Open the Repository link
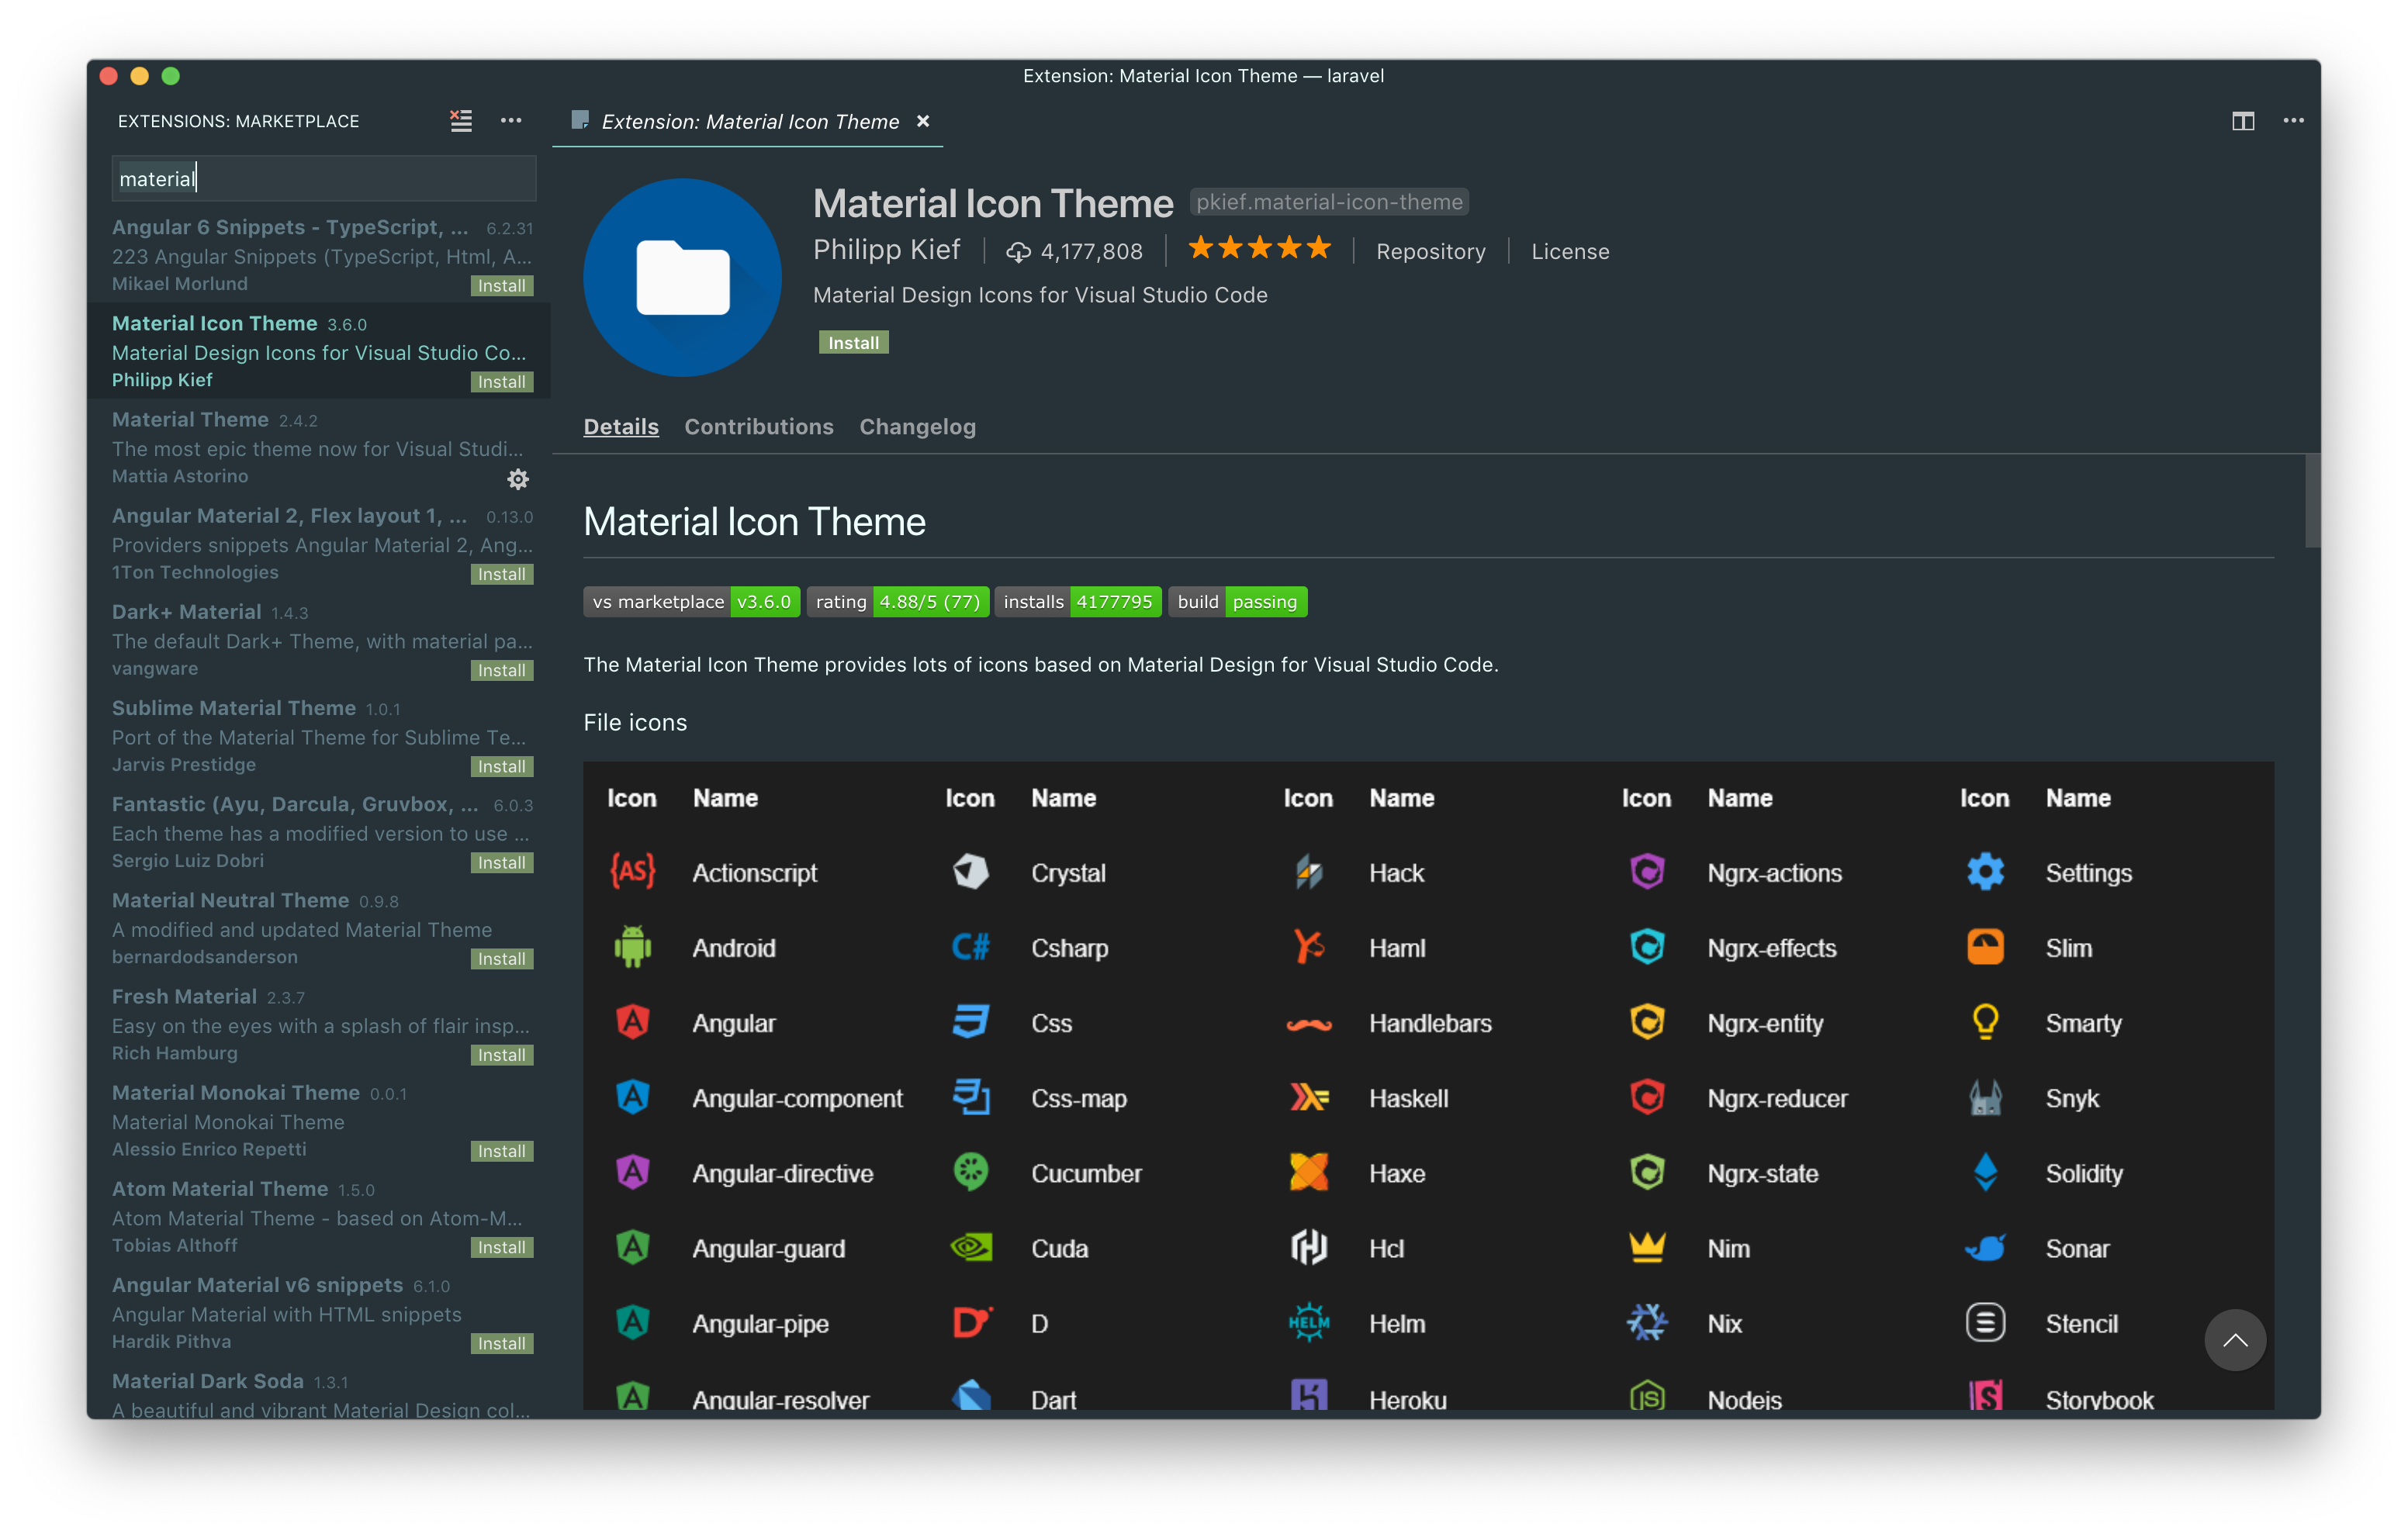2408x1534 pixels. coord(1430,252)
